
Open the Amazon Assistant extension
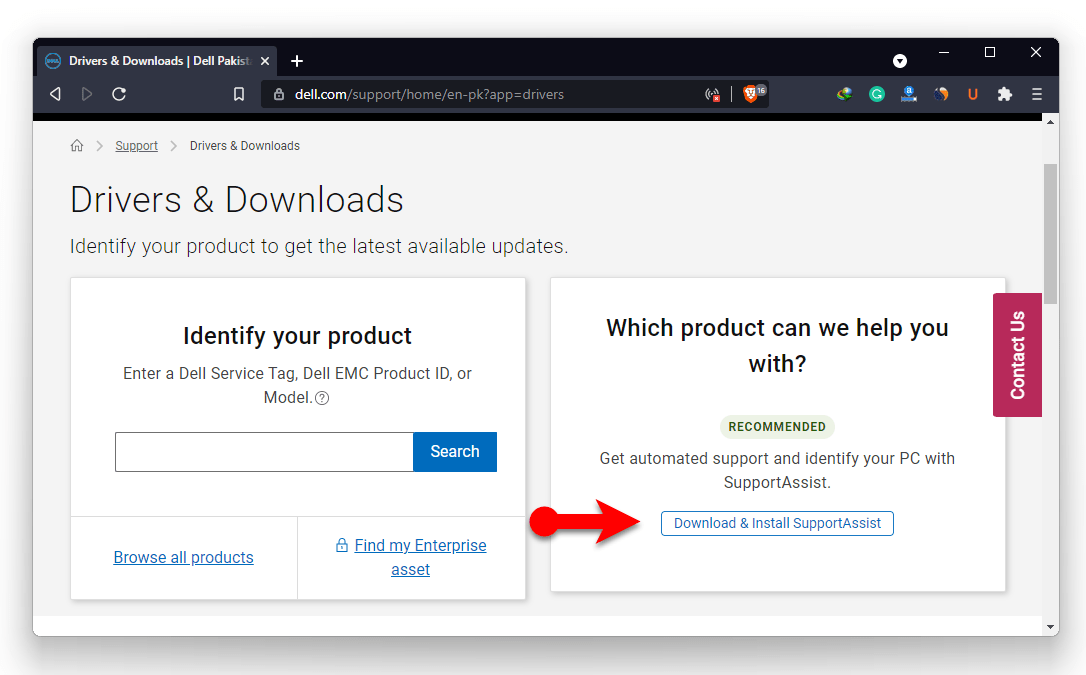(909, 94)
